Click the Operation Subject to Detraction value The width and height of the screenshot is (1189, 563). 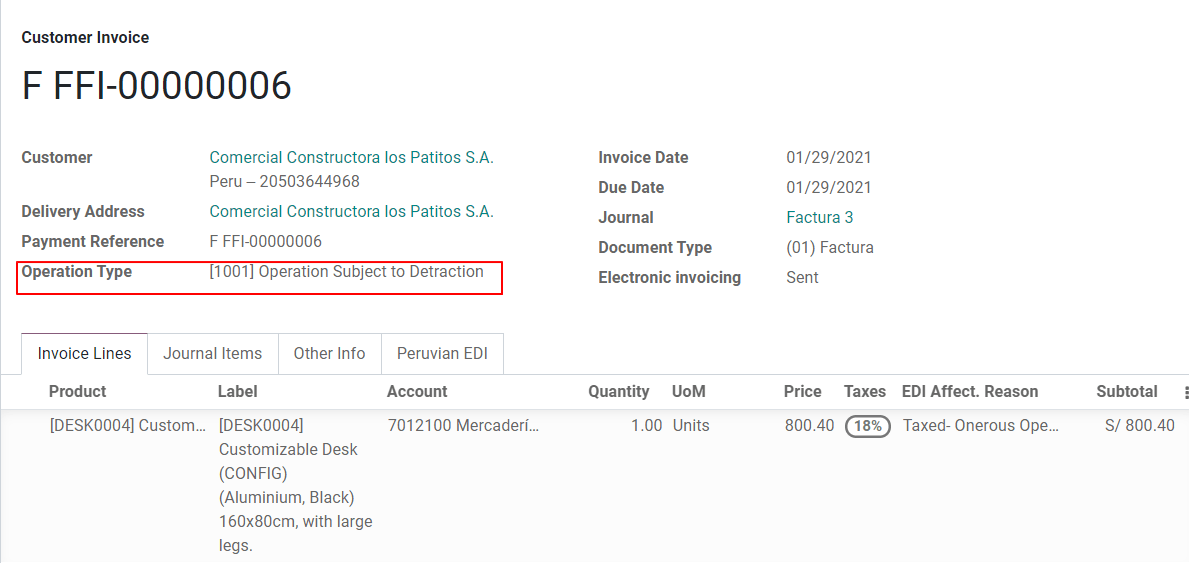(346, 272)
